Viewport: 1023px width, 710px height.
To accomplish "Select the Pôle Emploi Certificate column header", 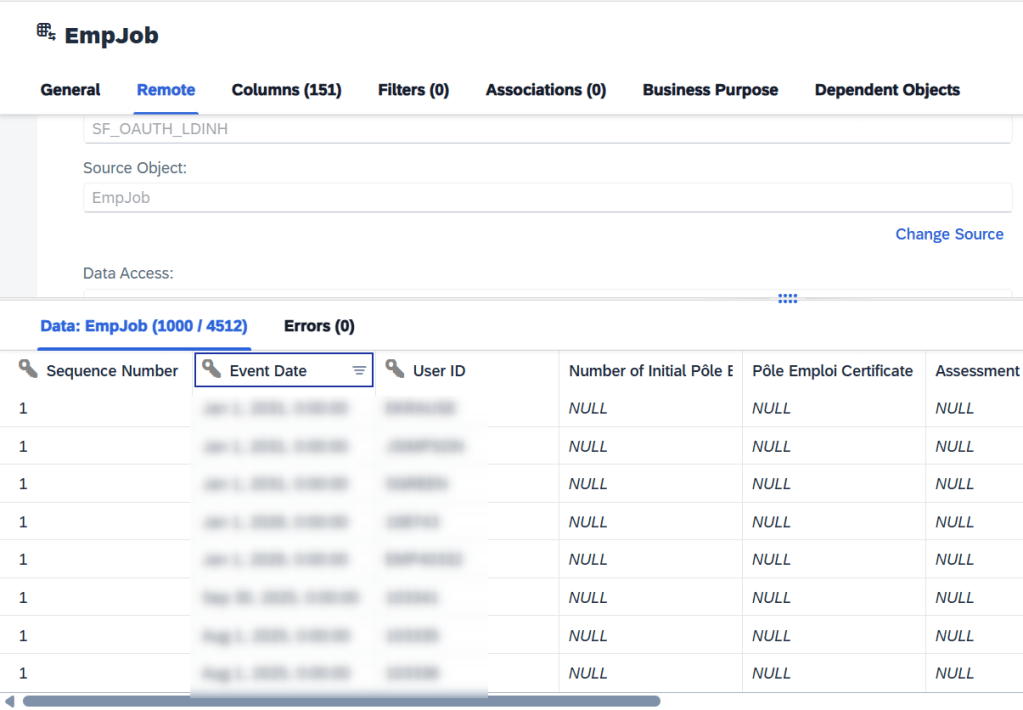I will pyautogui.click(x=832, y=371).
